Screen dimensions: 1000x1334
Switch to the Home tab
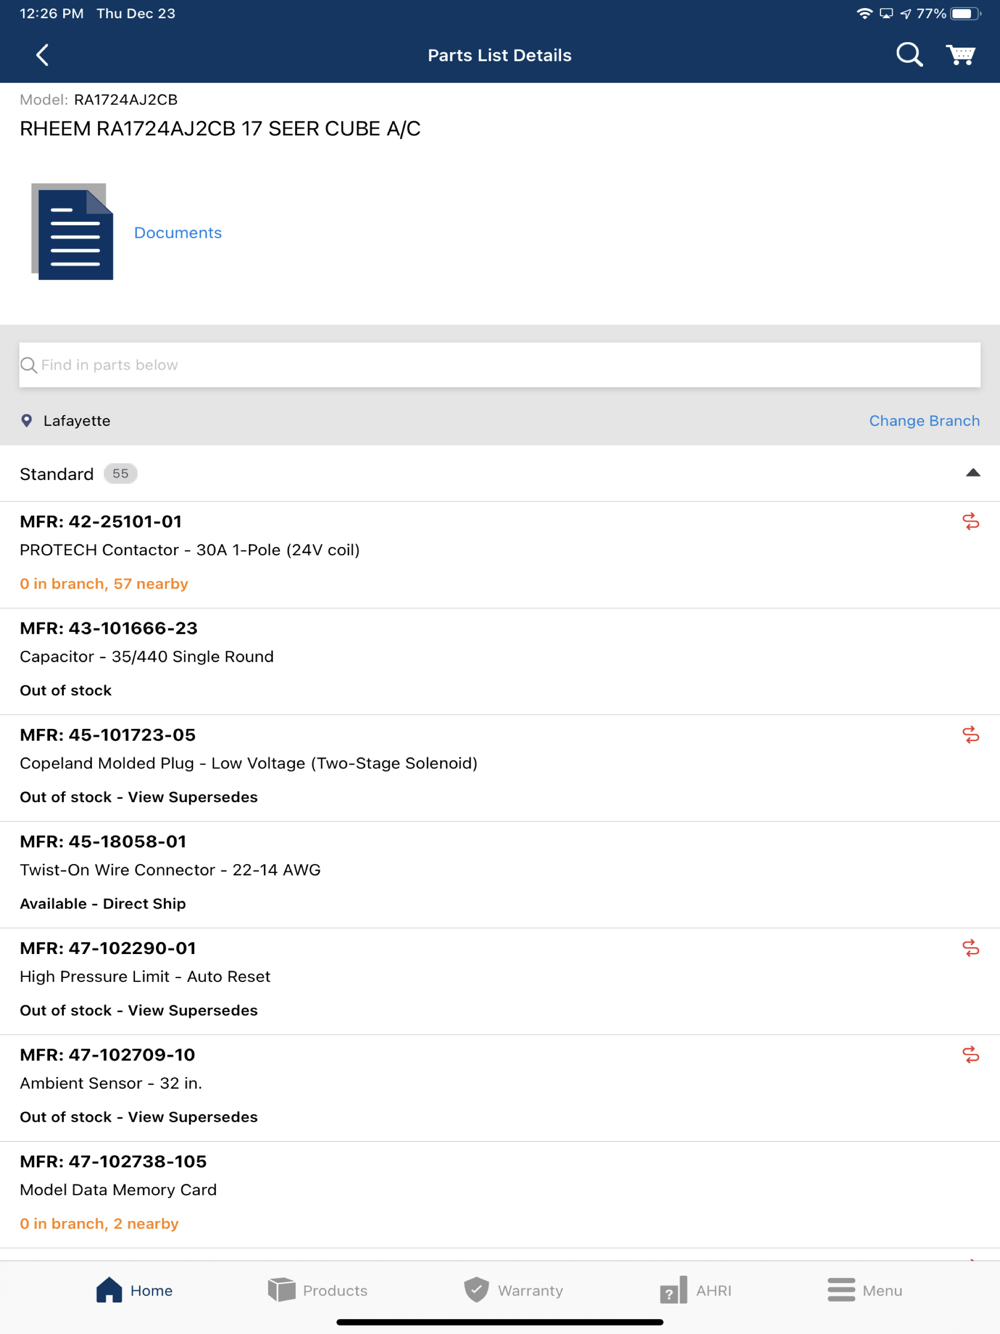click(x=134, y=1290)
